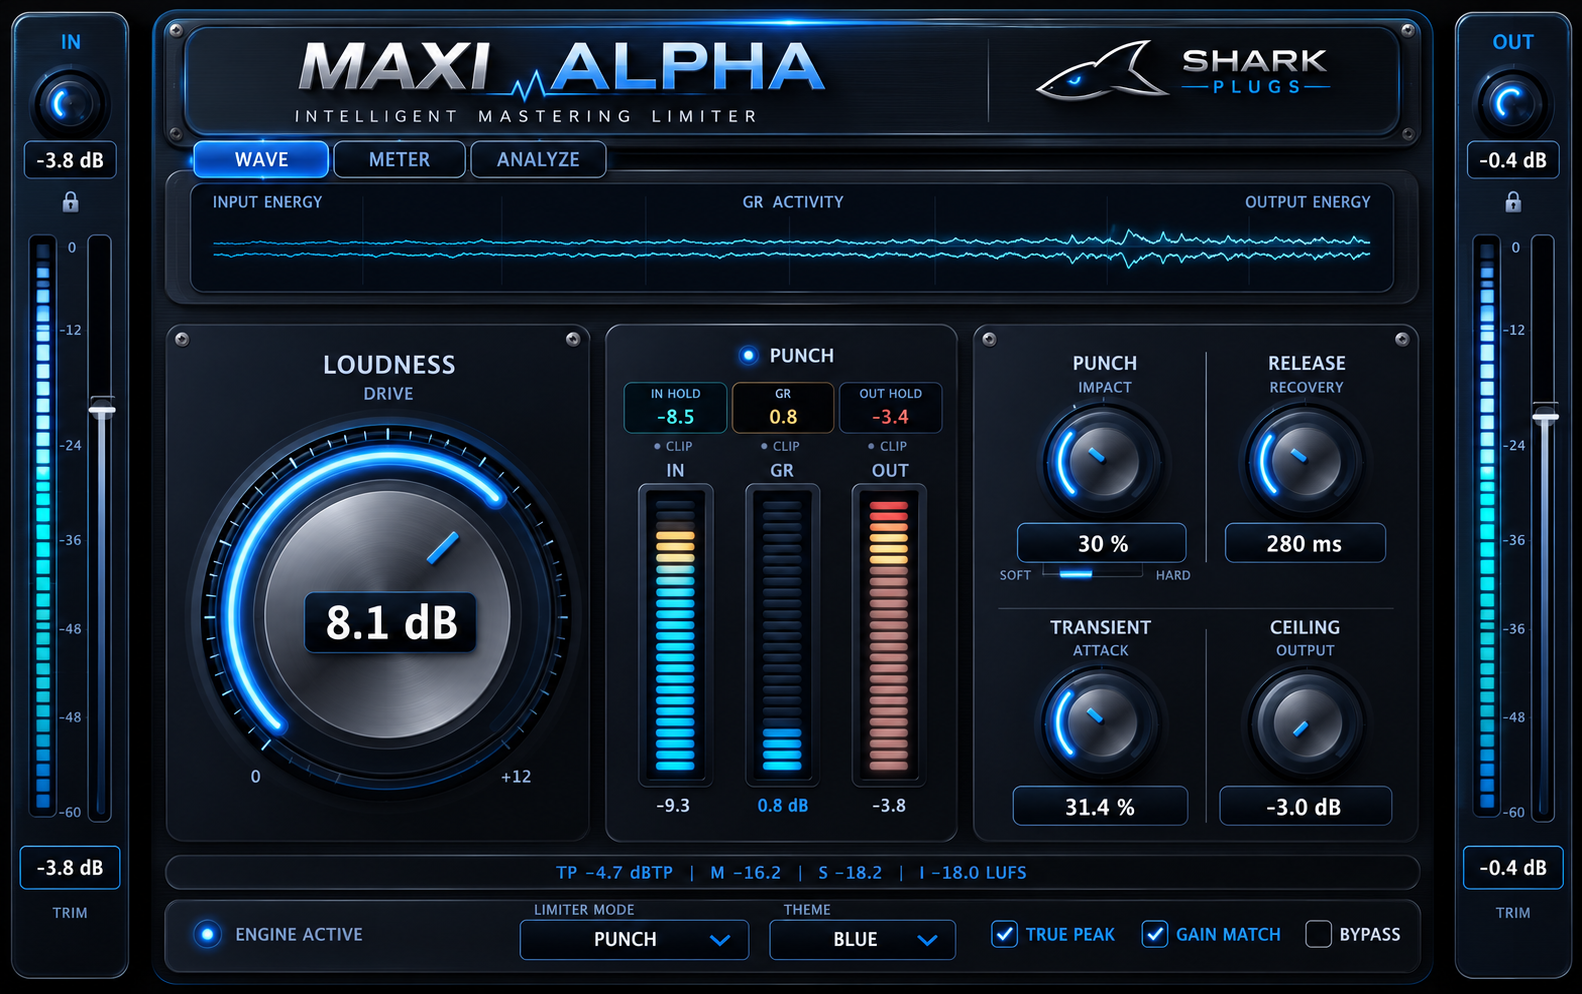Click the 0.8 dB value under GR meter

tap(782, 805)
